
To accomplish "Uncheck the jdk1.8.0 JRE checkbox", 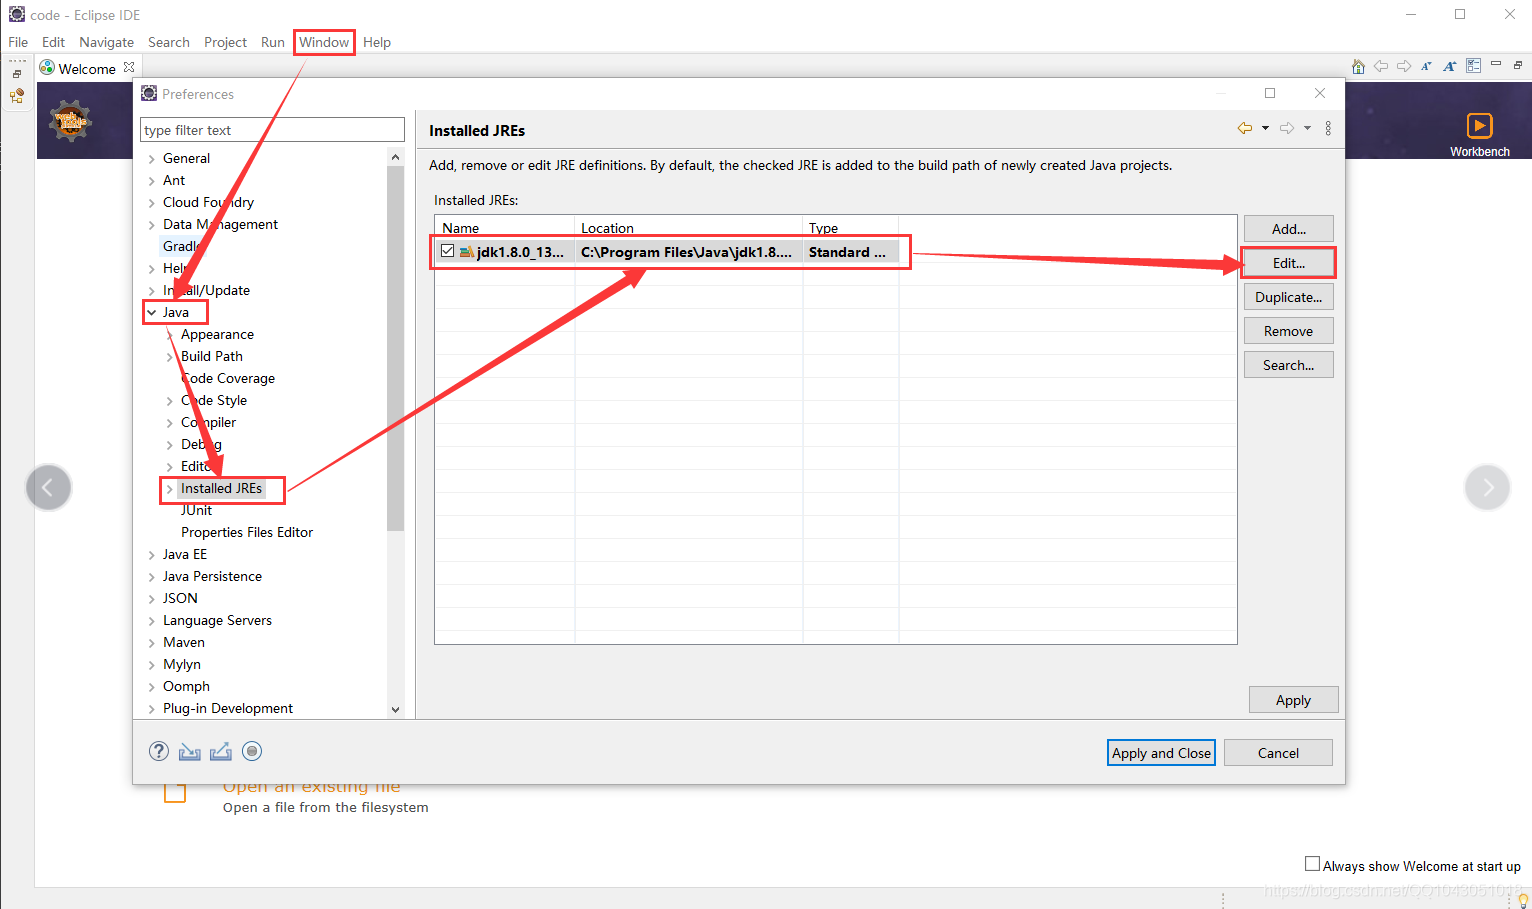I will (448, 251).
